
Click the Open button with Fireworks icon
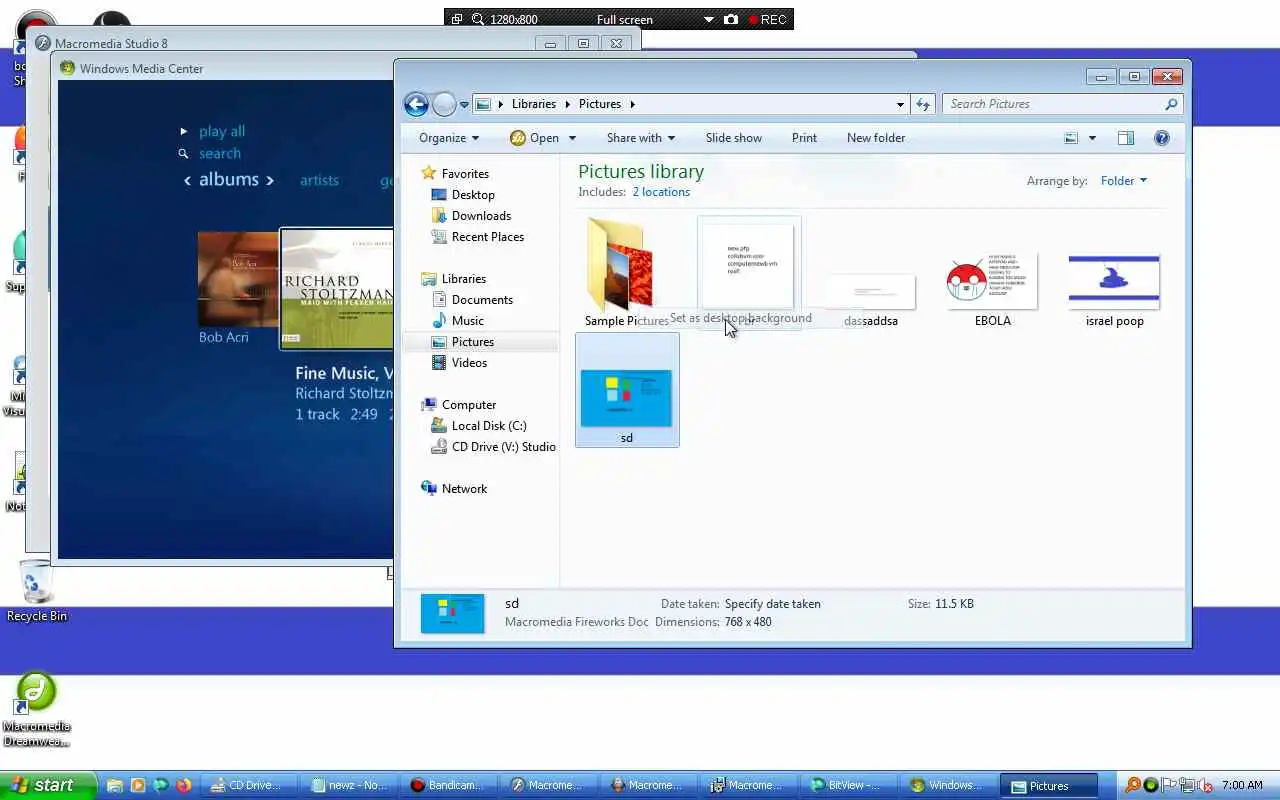[535, 138]
